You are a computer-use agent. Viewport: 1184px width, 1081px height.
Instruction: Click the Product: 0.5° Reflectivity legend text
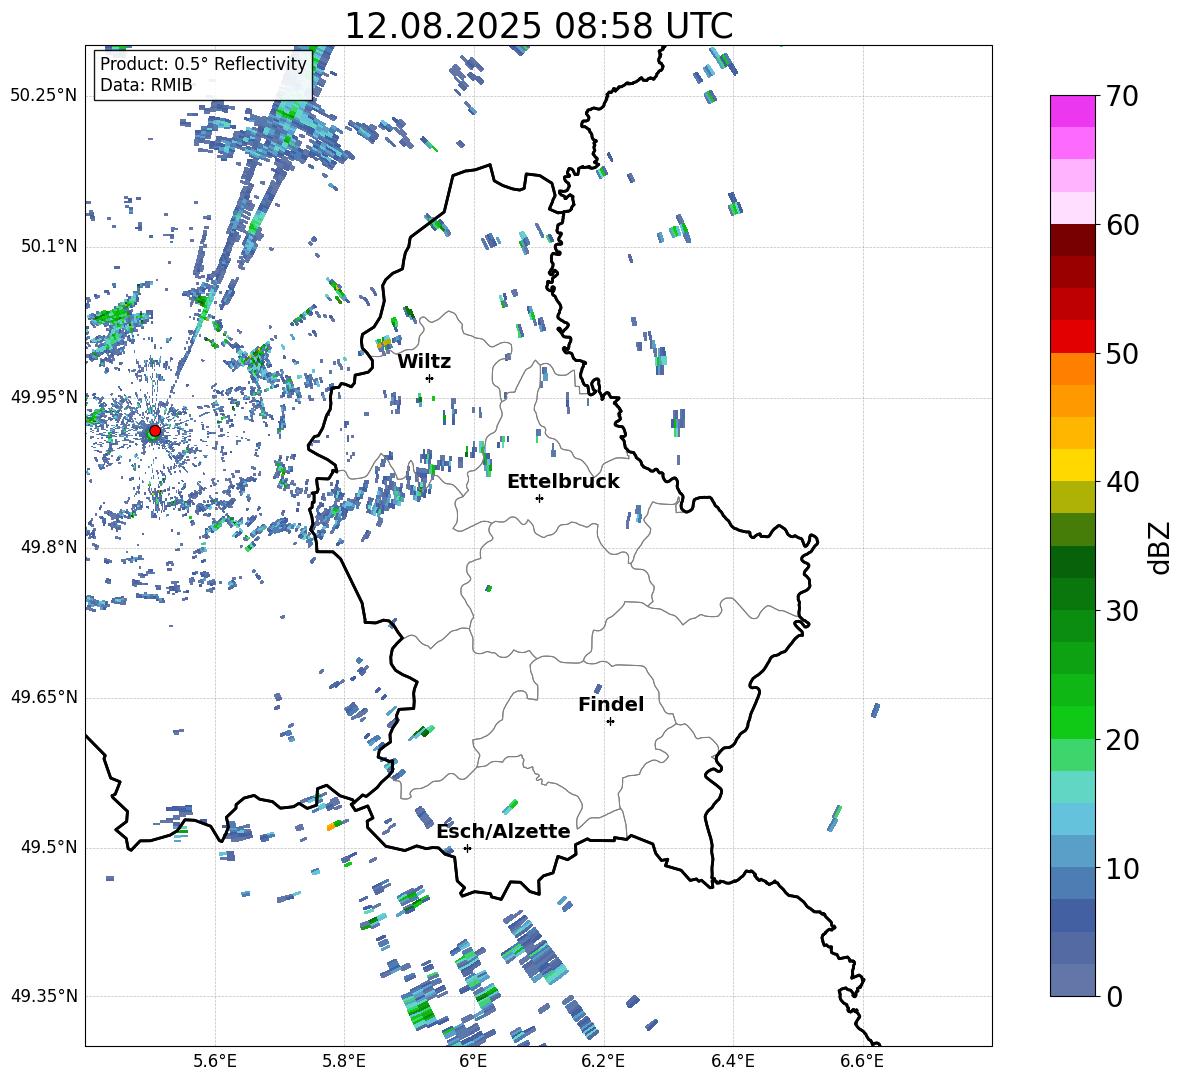coord(203,64)
